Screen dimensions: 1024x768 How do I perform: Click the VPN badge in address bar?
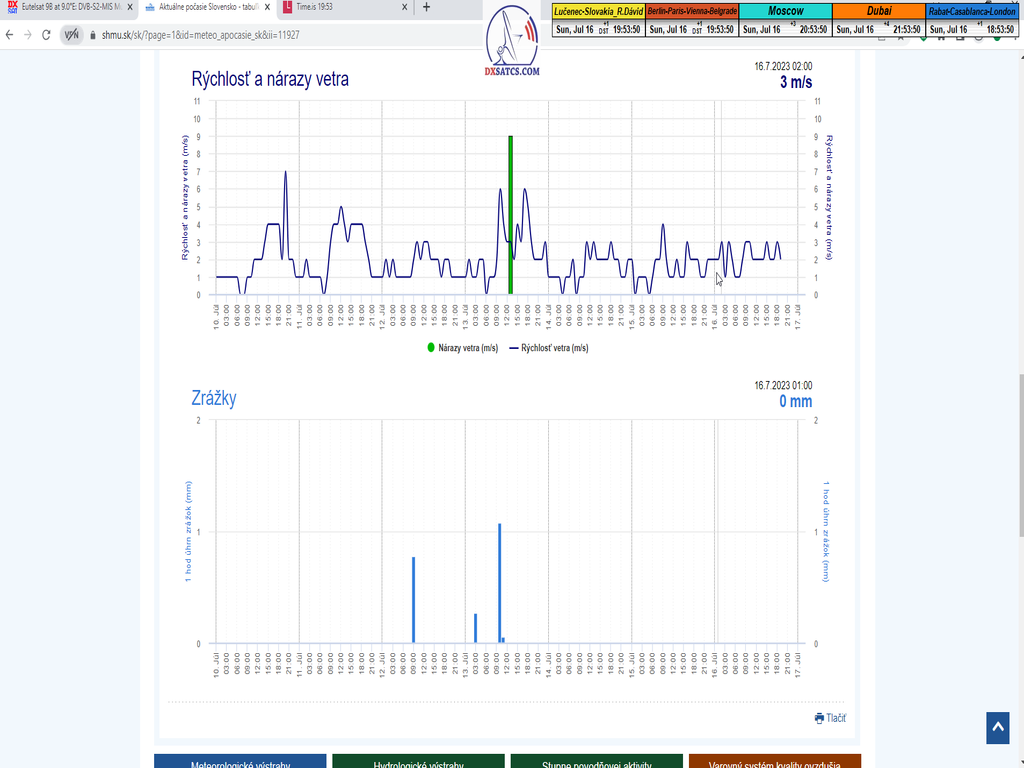coord(72,34)
